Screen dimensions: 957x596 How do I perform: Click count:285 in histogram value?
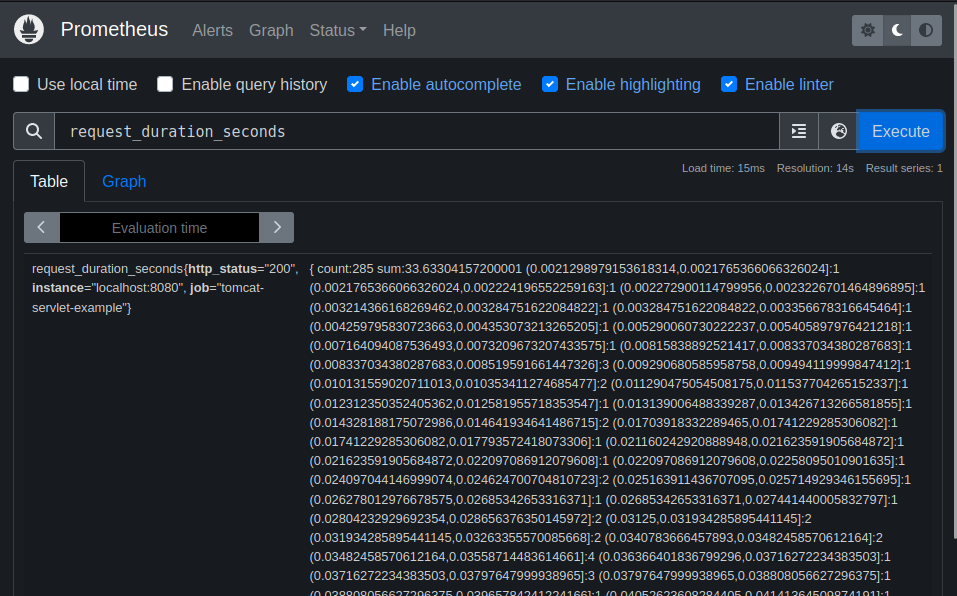pyautogui.click(x=345, y=268)
